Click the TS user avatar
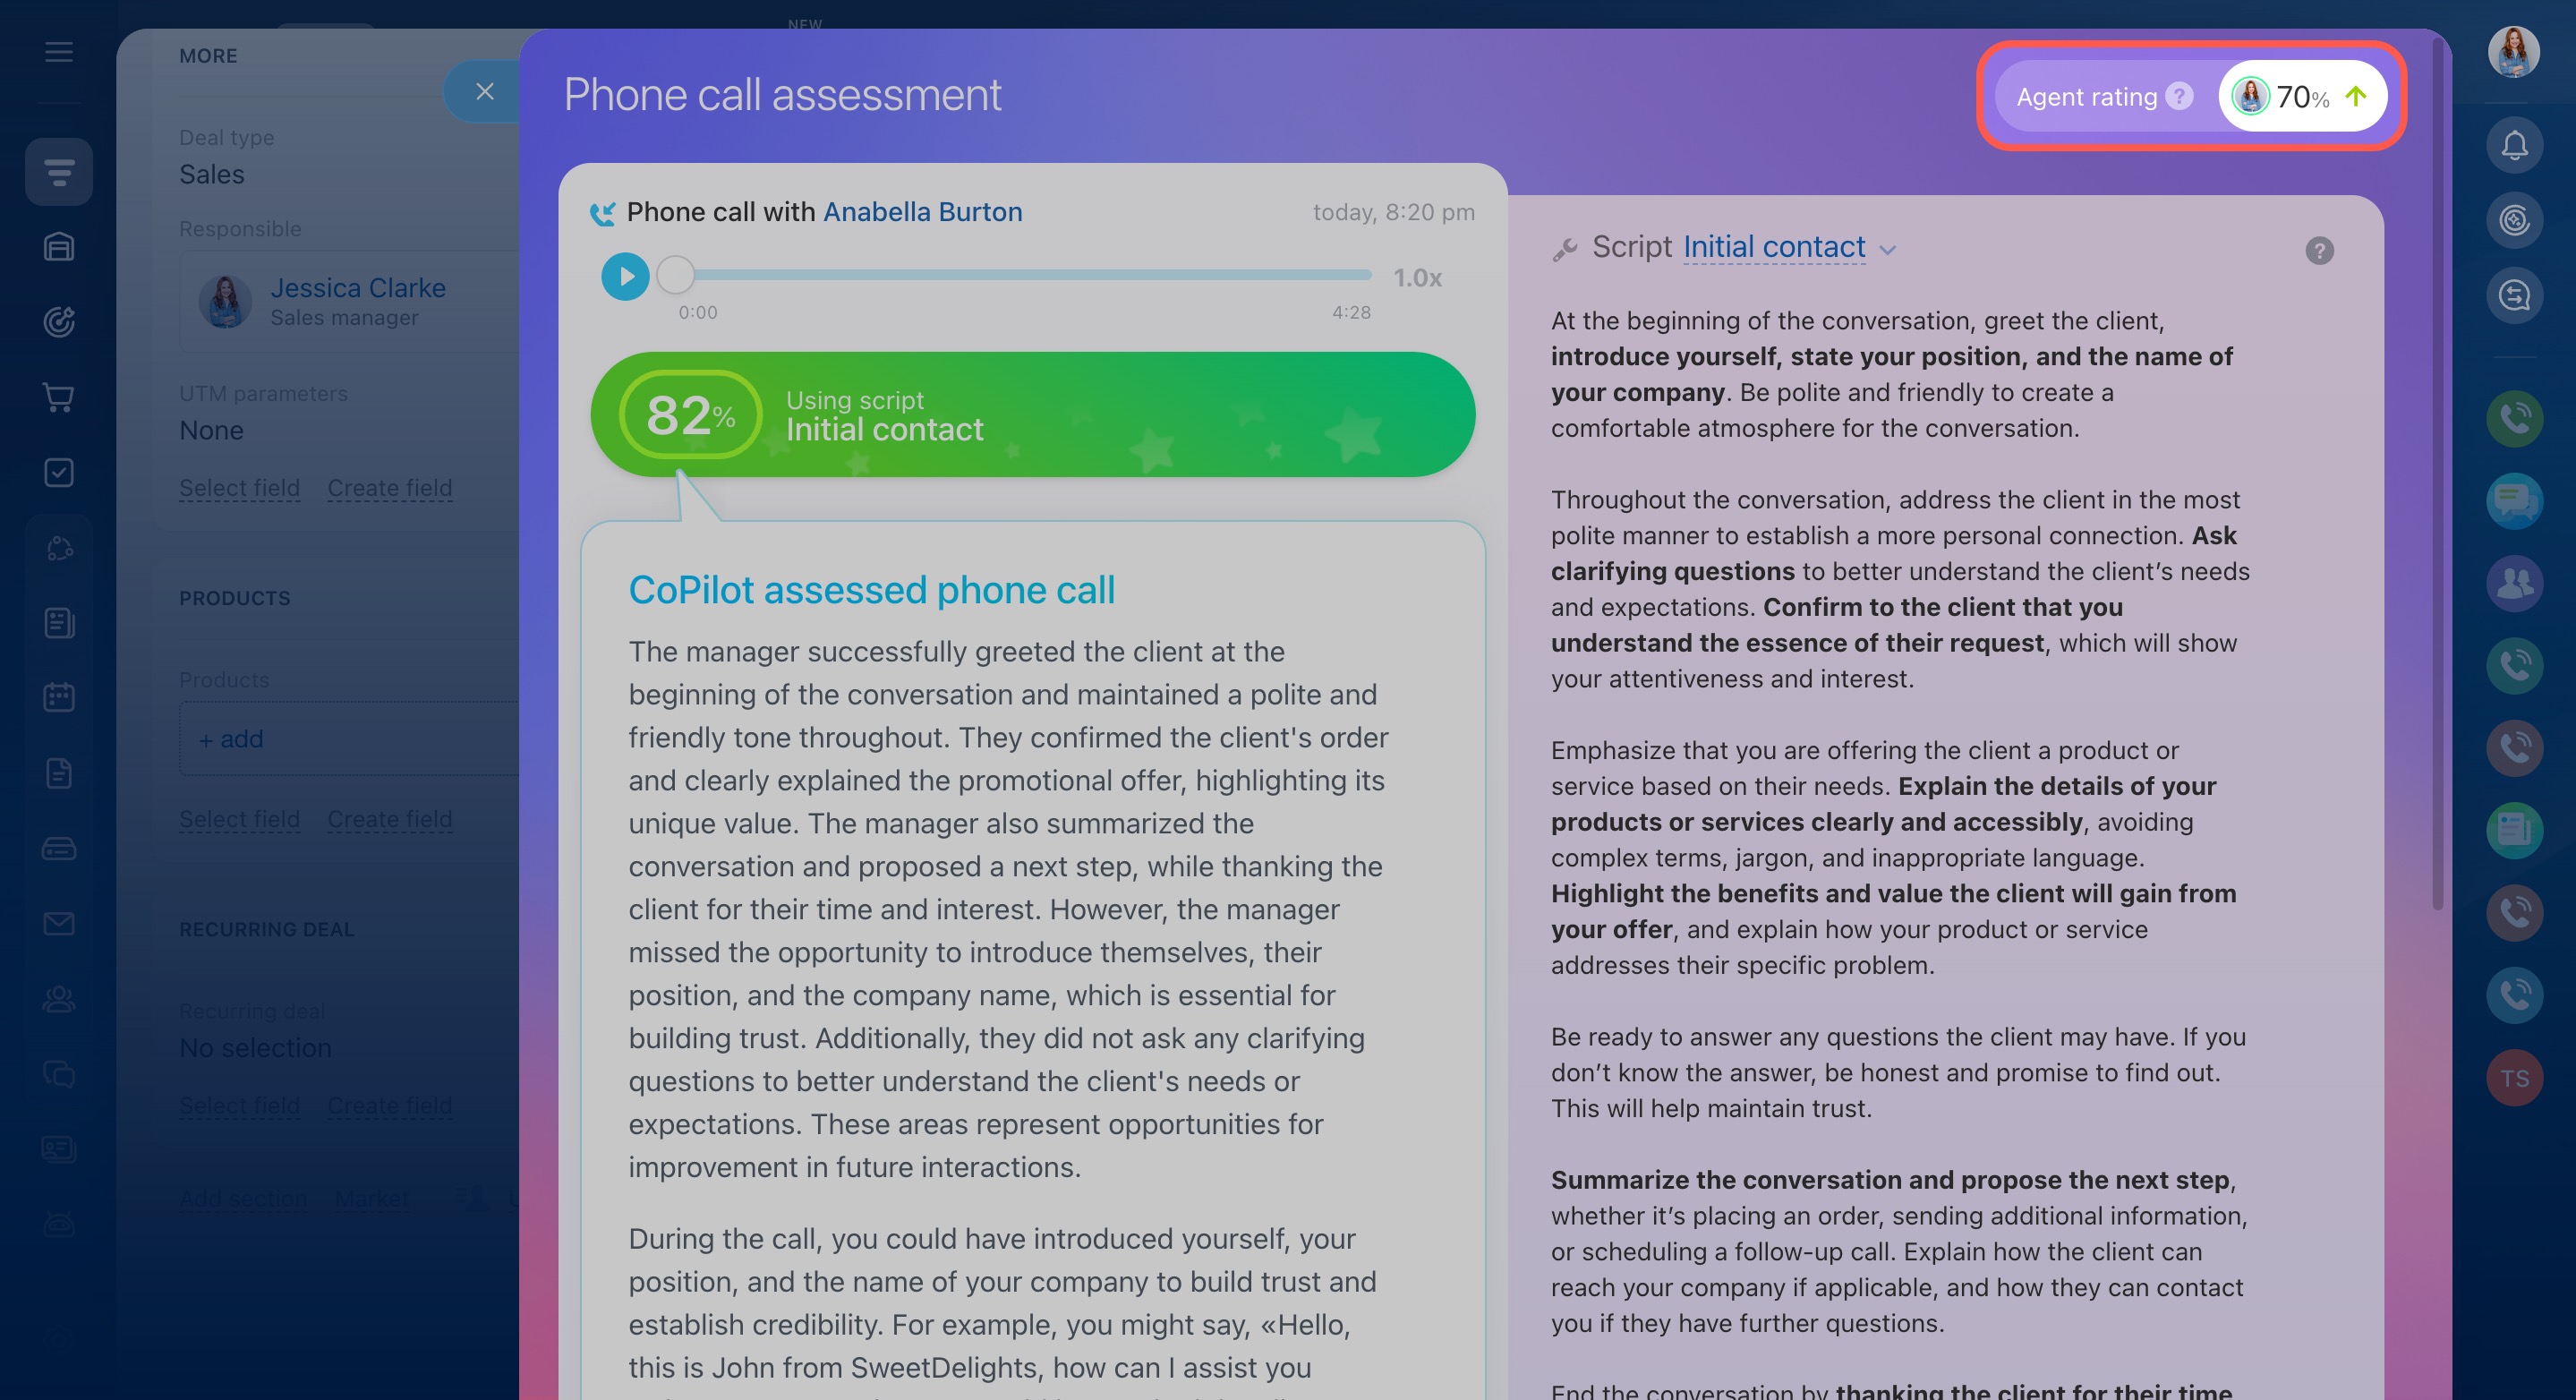This screenshot has height=1400, width=2576. click(2514, 1078)
